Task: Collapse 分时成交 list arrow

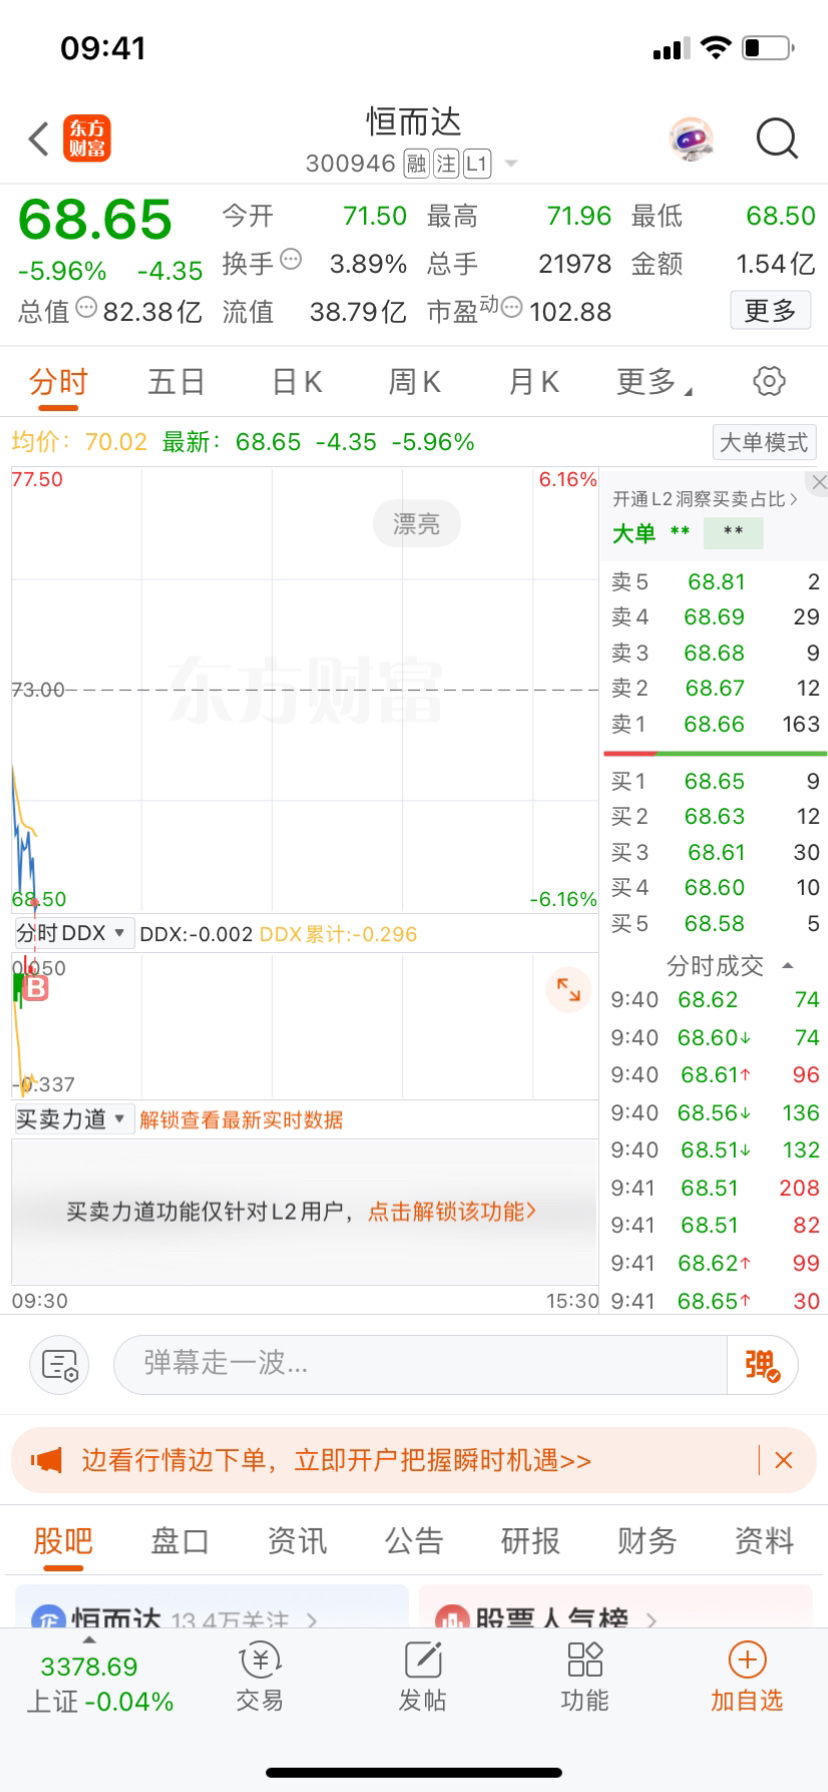Action: point(787,966)
